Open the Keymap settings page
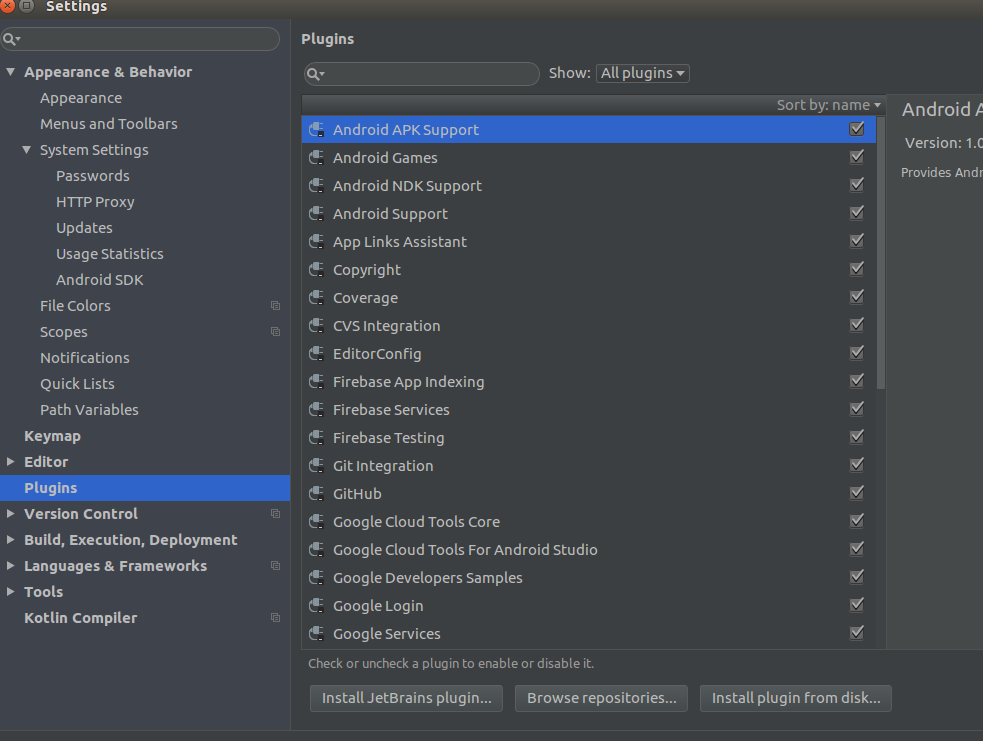Screen dimensions: 983x741 tap(53, 436)
